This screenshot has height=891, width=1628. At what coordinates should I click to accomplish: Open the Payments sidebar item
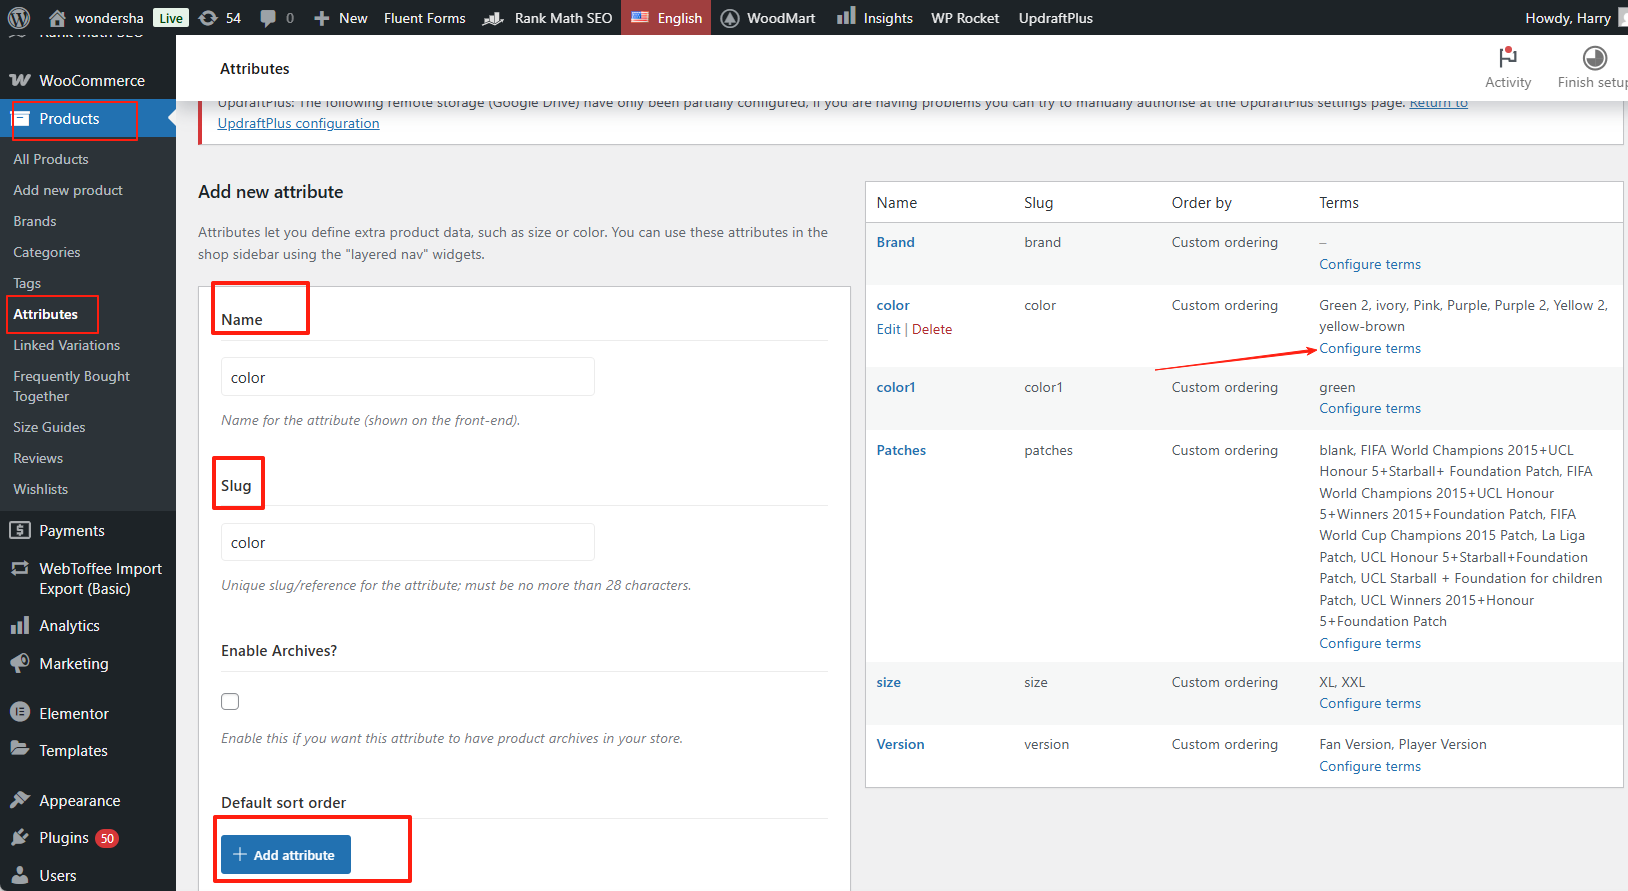(x=71, y=531)
